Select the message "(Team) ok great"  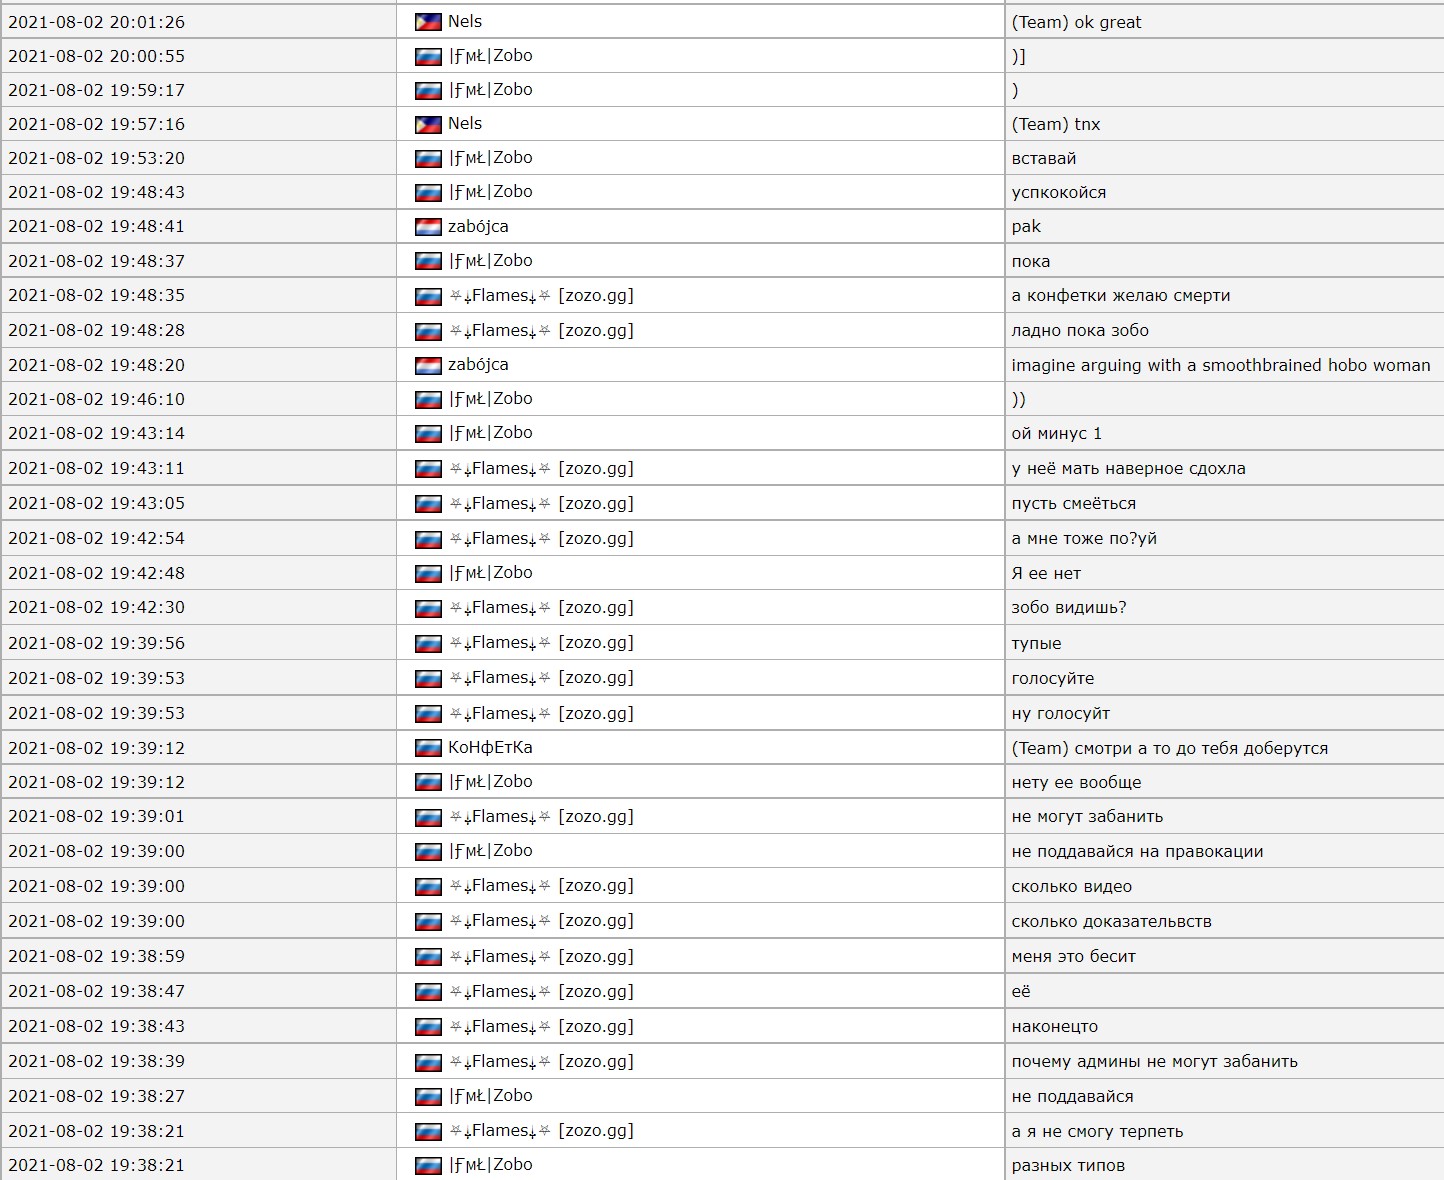click(x=1076, y=22)
